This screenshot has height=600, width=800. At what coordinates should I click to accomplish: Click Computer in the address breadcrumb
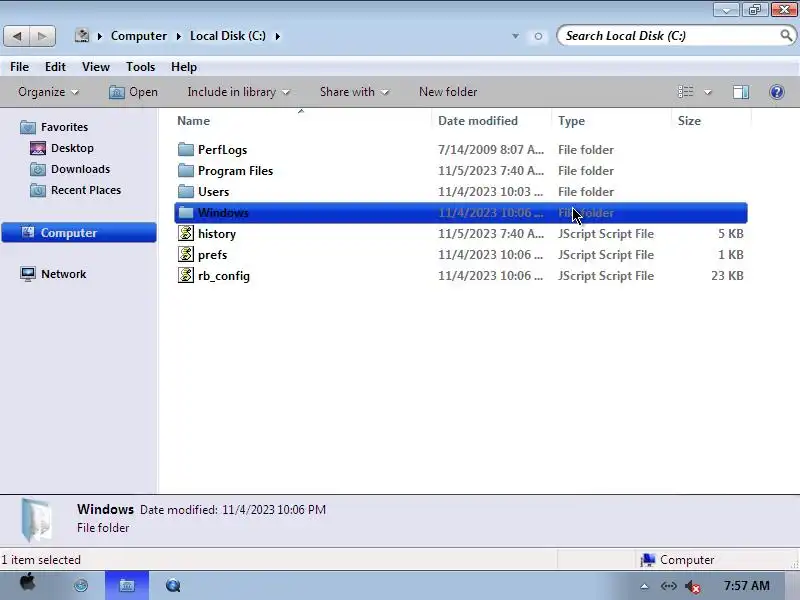tap(139, 36)
